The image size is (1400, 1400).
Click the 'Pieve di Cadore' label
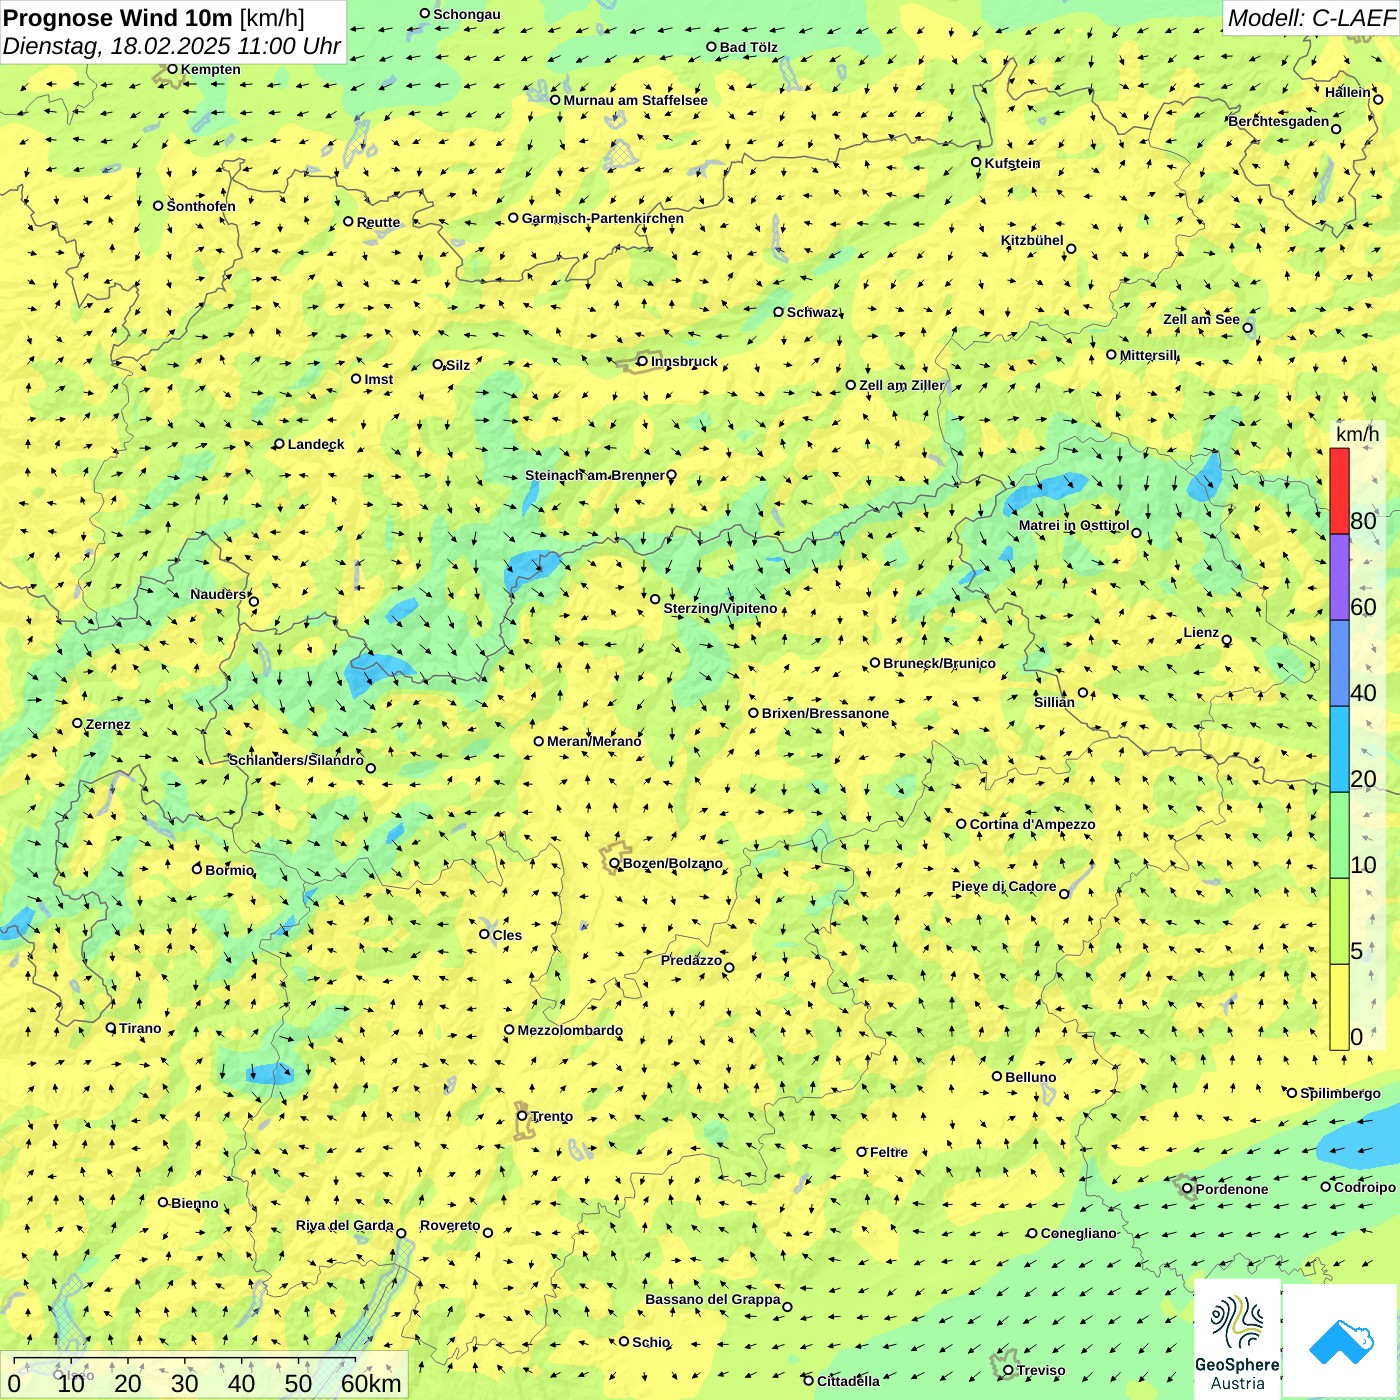1004,886
